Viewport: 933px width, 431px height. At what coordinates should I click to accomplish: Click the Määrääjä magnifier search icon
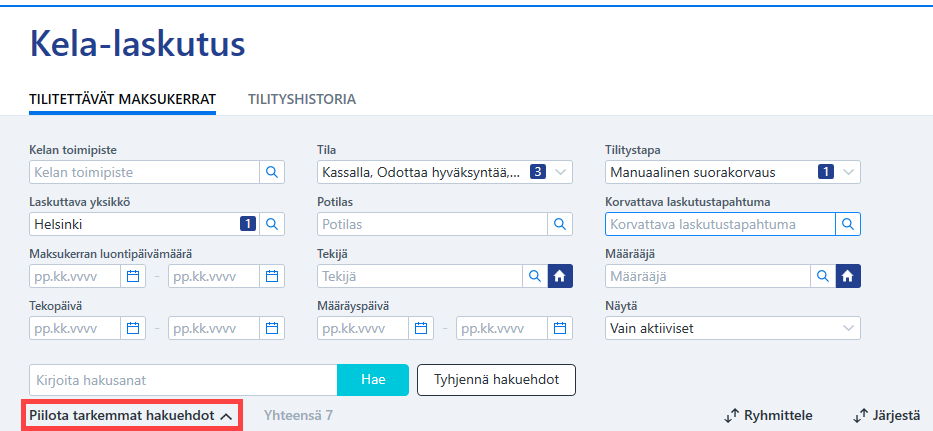823,276
